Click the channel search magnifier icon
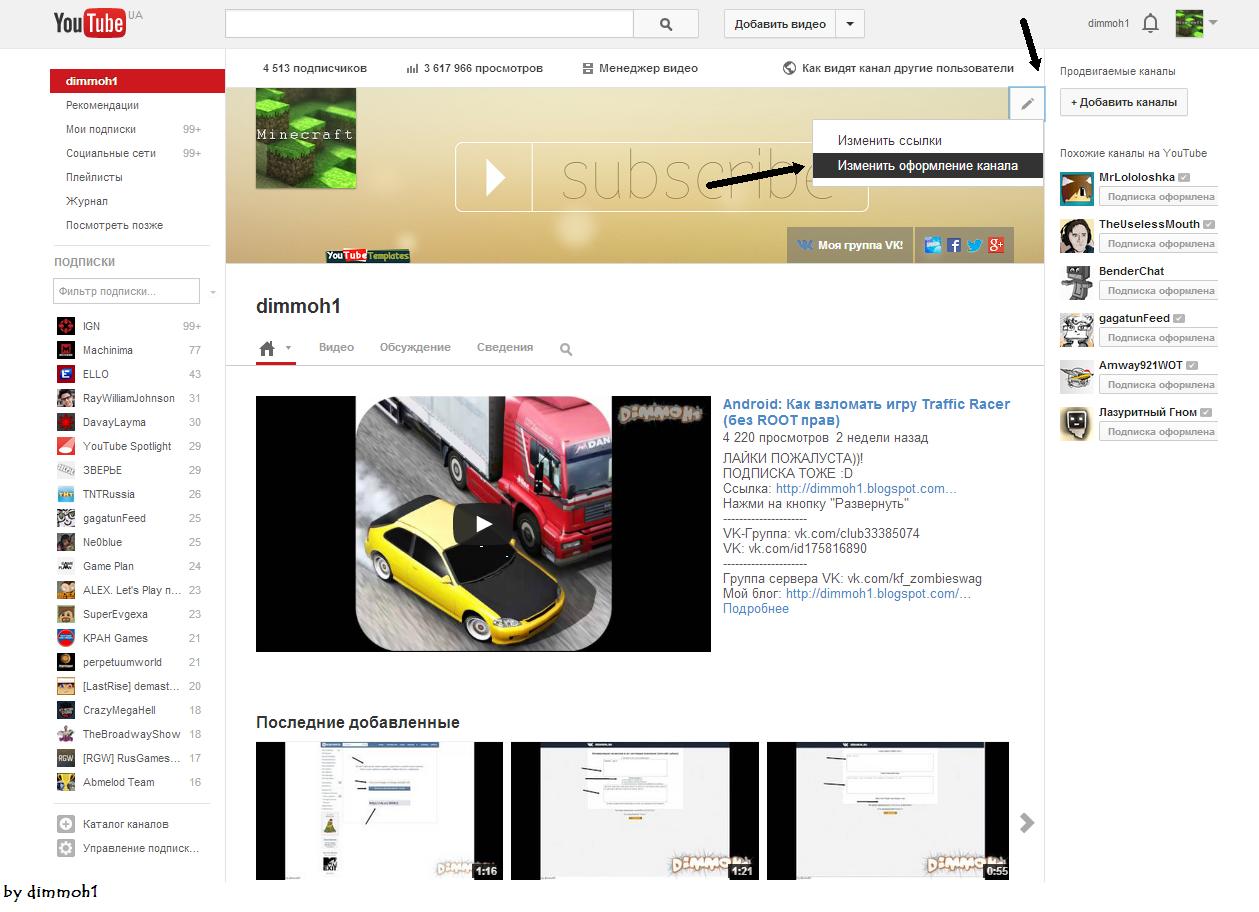This screenshot has width=1259, height=912. [566, 349]
